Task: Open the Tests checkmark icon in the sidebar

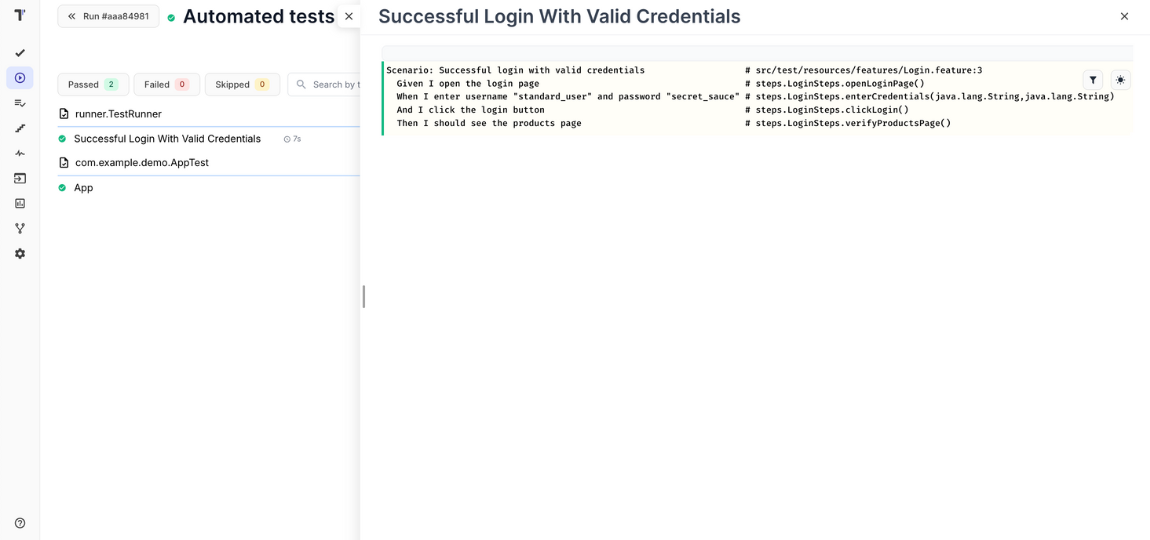Action: [19, 53]
